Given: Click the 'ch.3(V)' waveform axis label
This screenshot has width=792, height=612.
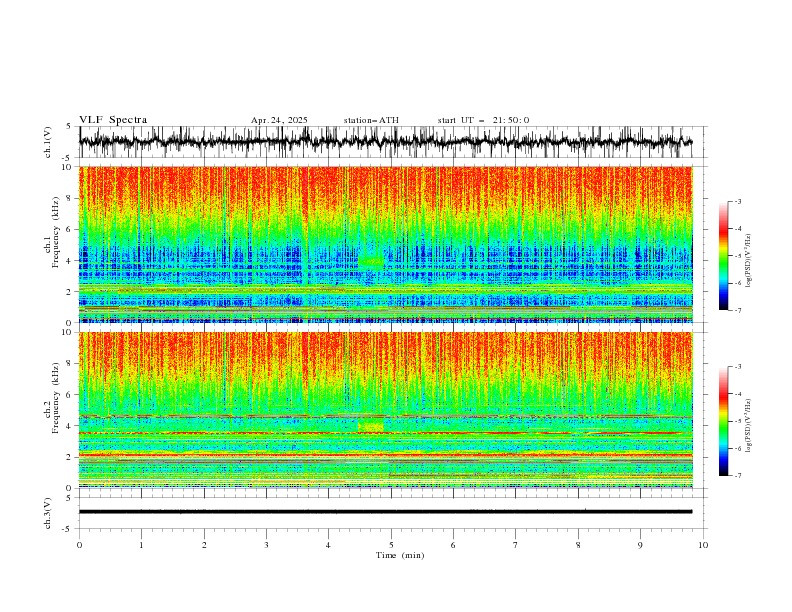Looking at the screenshot, I should coord(48,513).
